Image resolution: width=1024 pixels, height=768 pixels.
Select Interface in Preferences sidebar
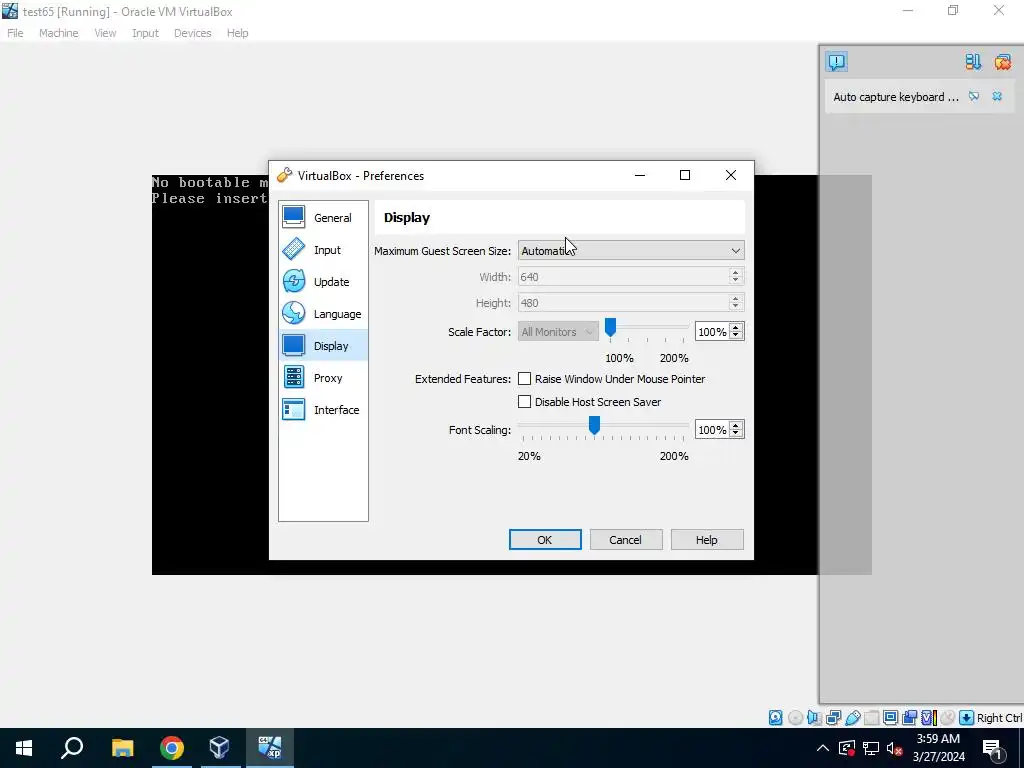[x=323, y=409]
